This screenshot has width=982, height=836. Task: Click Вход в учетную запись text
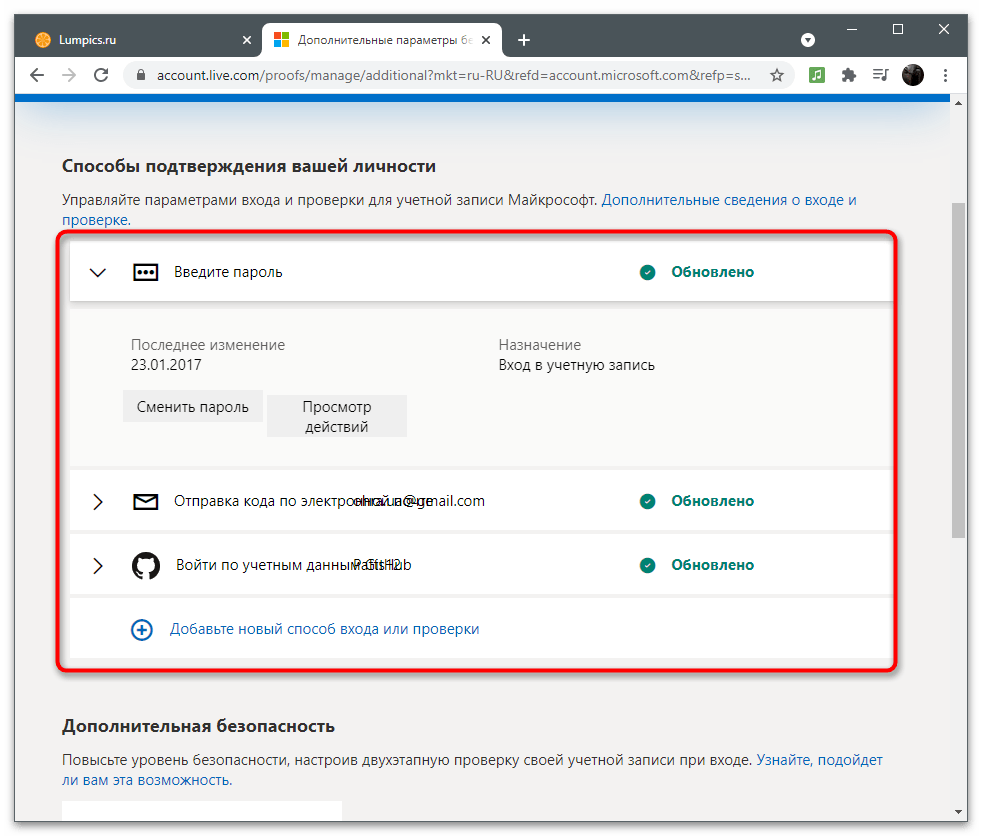click(x=576, y=364)
